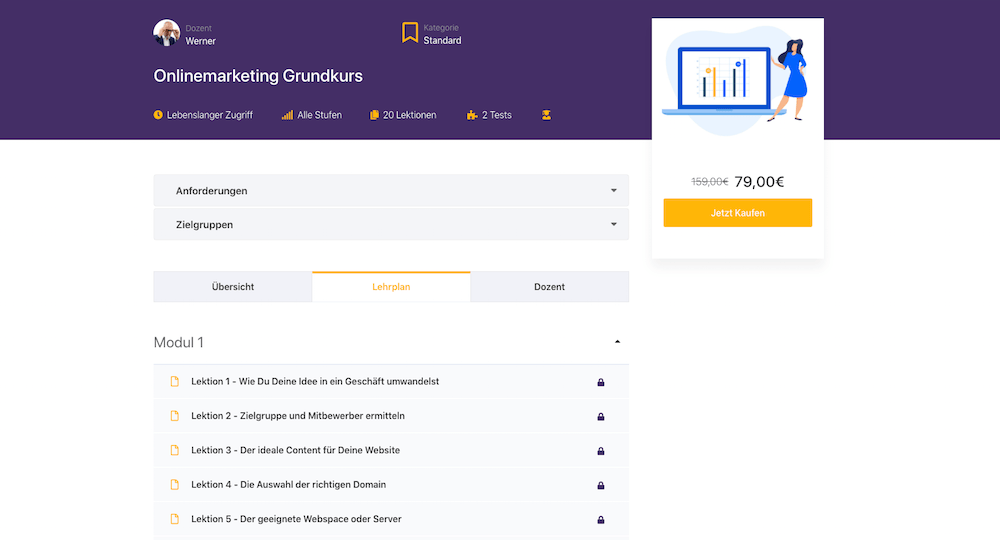Click the instructor name Werner
The image size is (1000, 540).
click(x=200, y=41)
